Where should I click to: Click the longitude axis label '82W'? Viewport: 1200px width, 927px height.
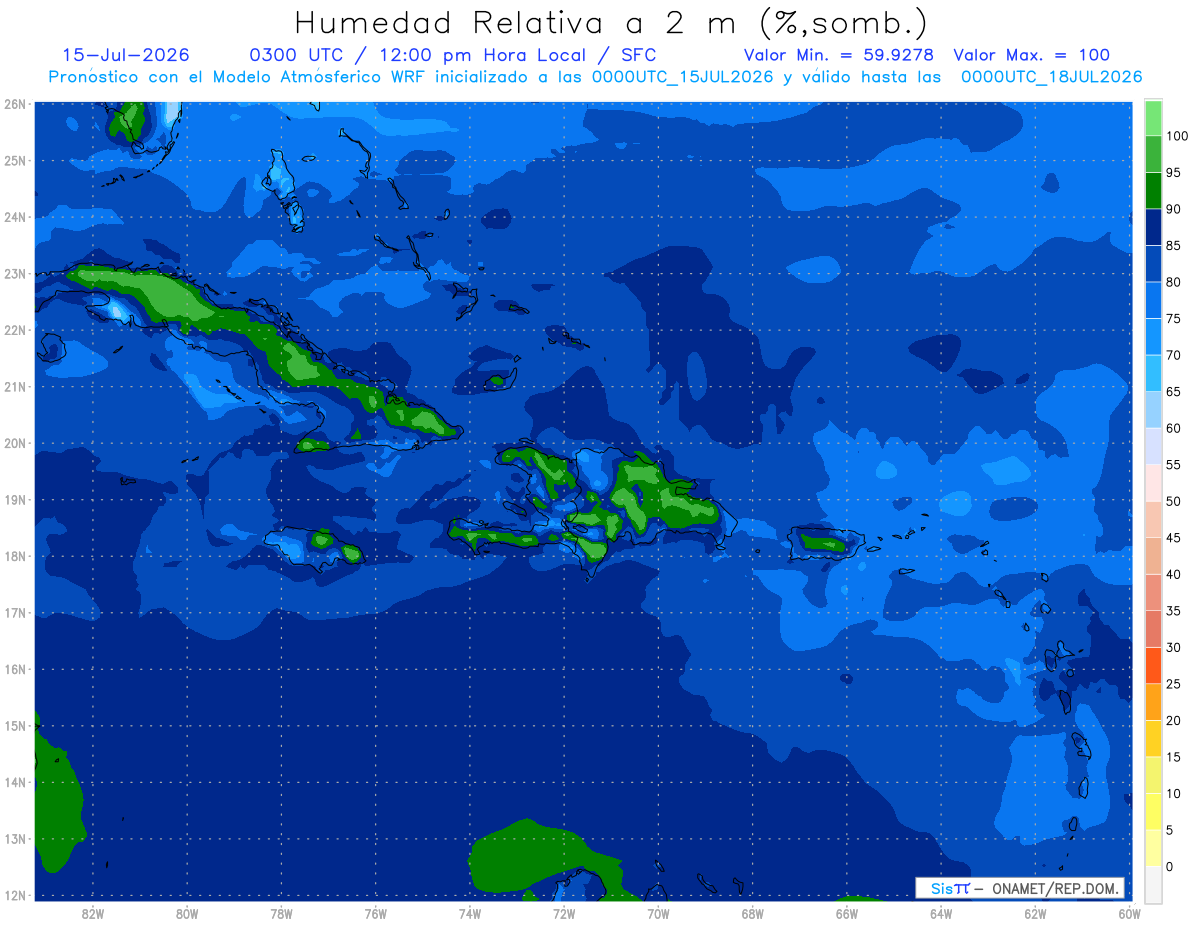pos(92,913)
